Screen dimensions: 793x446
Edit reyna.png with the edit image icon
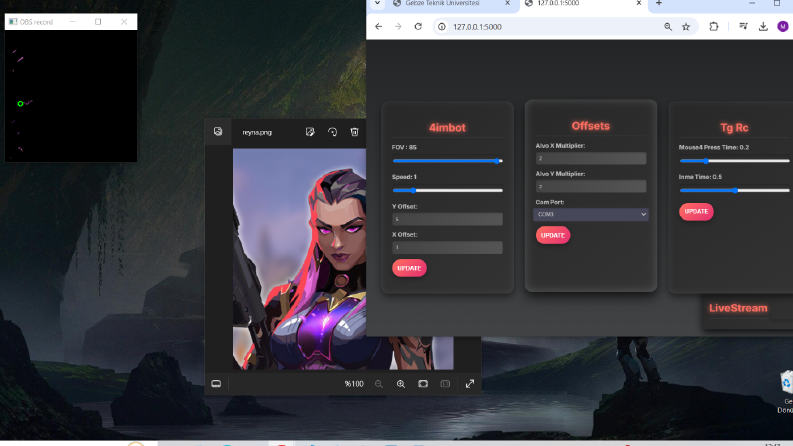310,132
